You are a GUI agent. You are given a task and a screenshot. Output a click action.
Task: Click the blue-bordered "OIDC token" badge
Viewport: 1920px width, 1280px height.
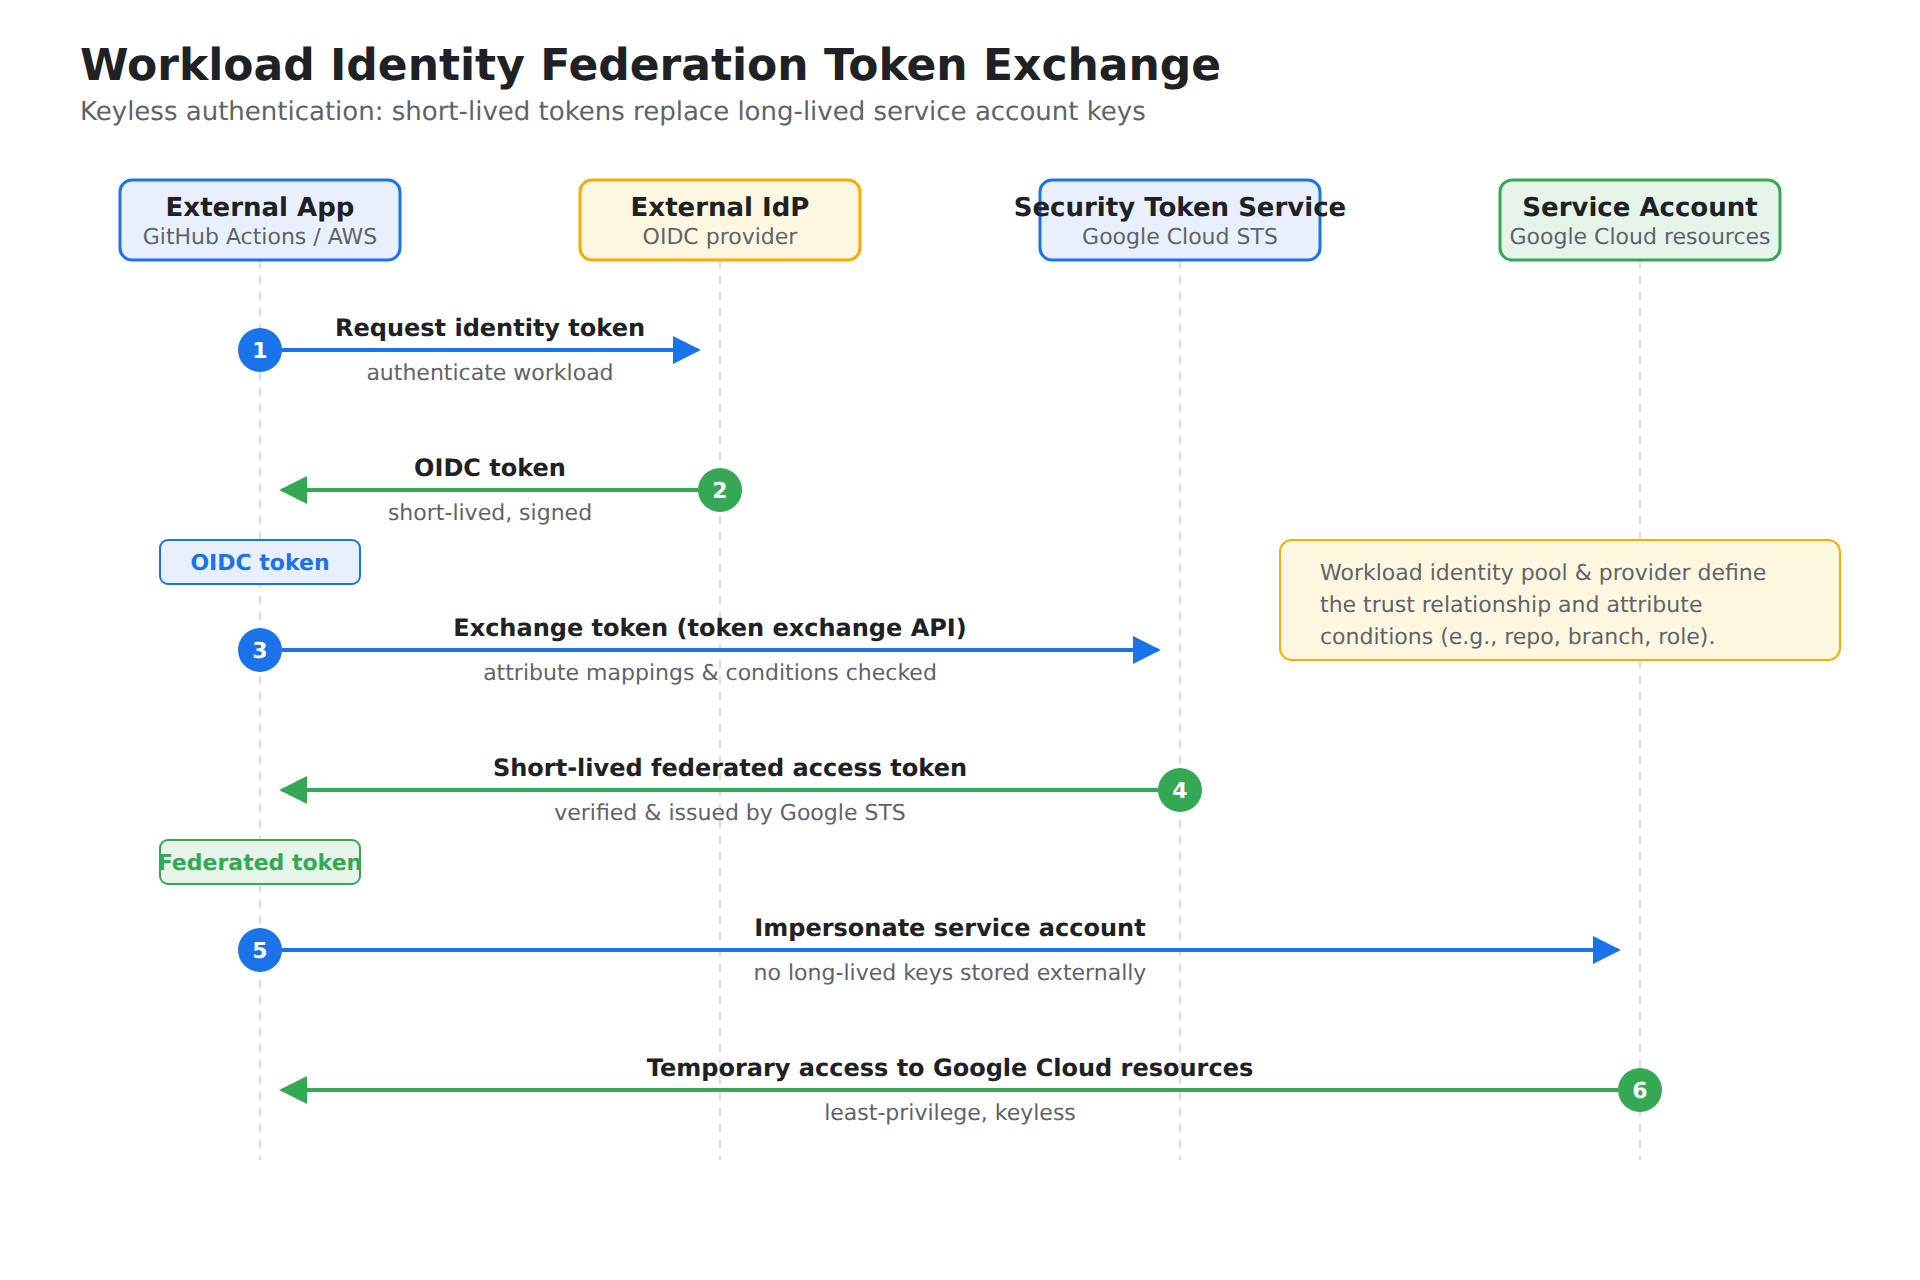[260, 562]
